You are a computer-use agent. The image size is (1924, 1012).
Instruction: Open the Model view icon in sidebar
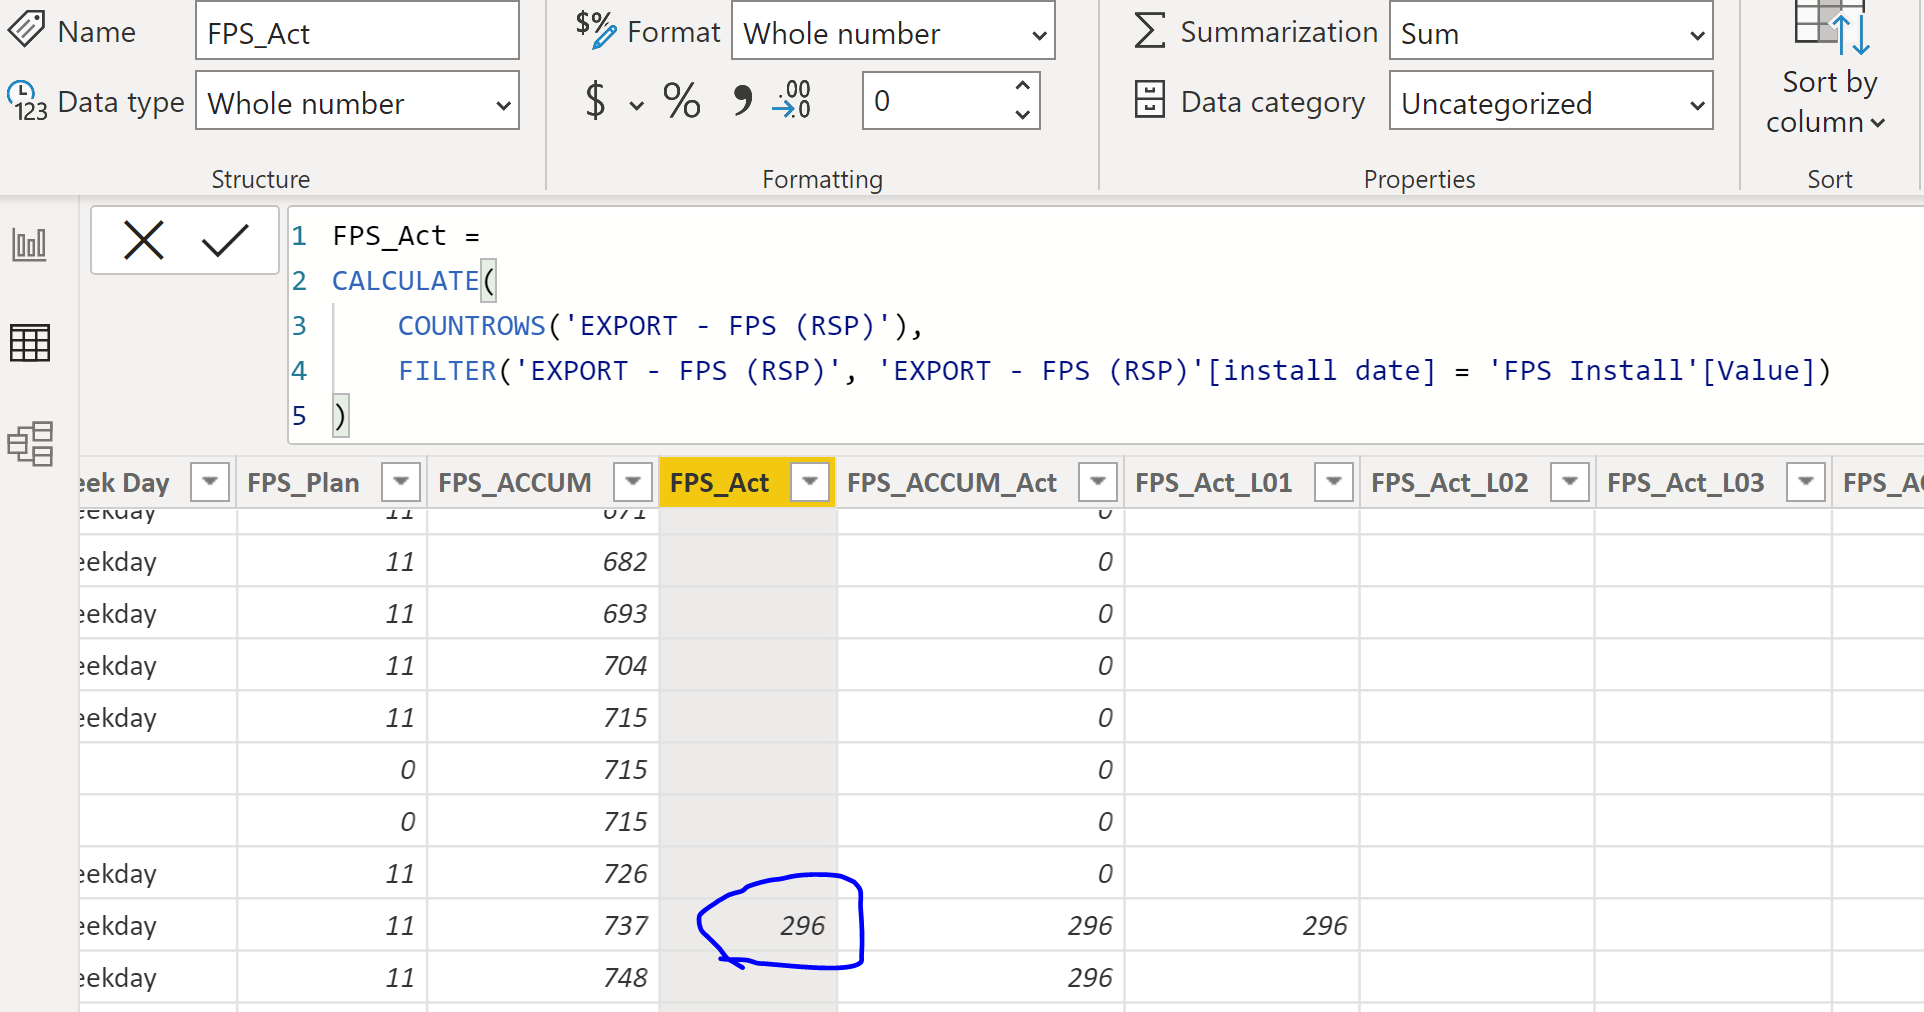point(30,443)
